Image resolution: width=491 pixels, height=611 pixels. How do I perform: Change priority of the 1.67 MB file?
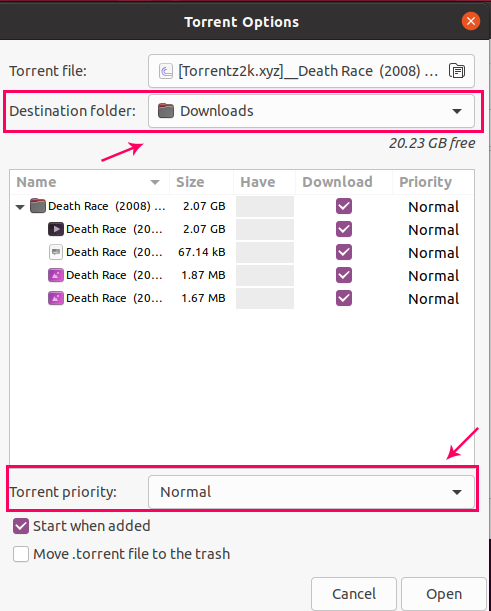pyautogui.click(x=433, y=299)
